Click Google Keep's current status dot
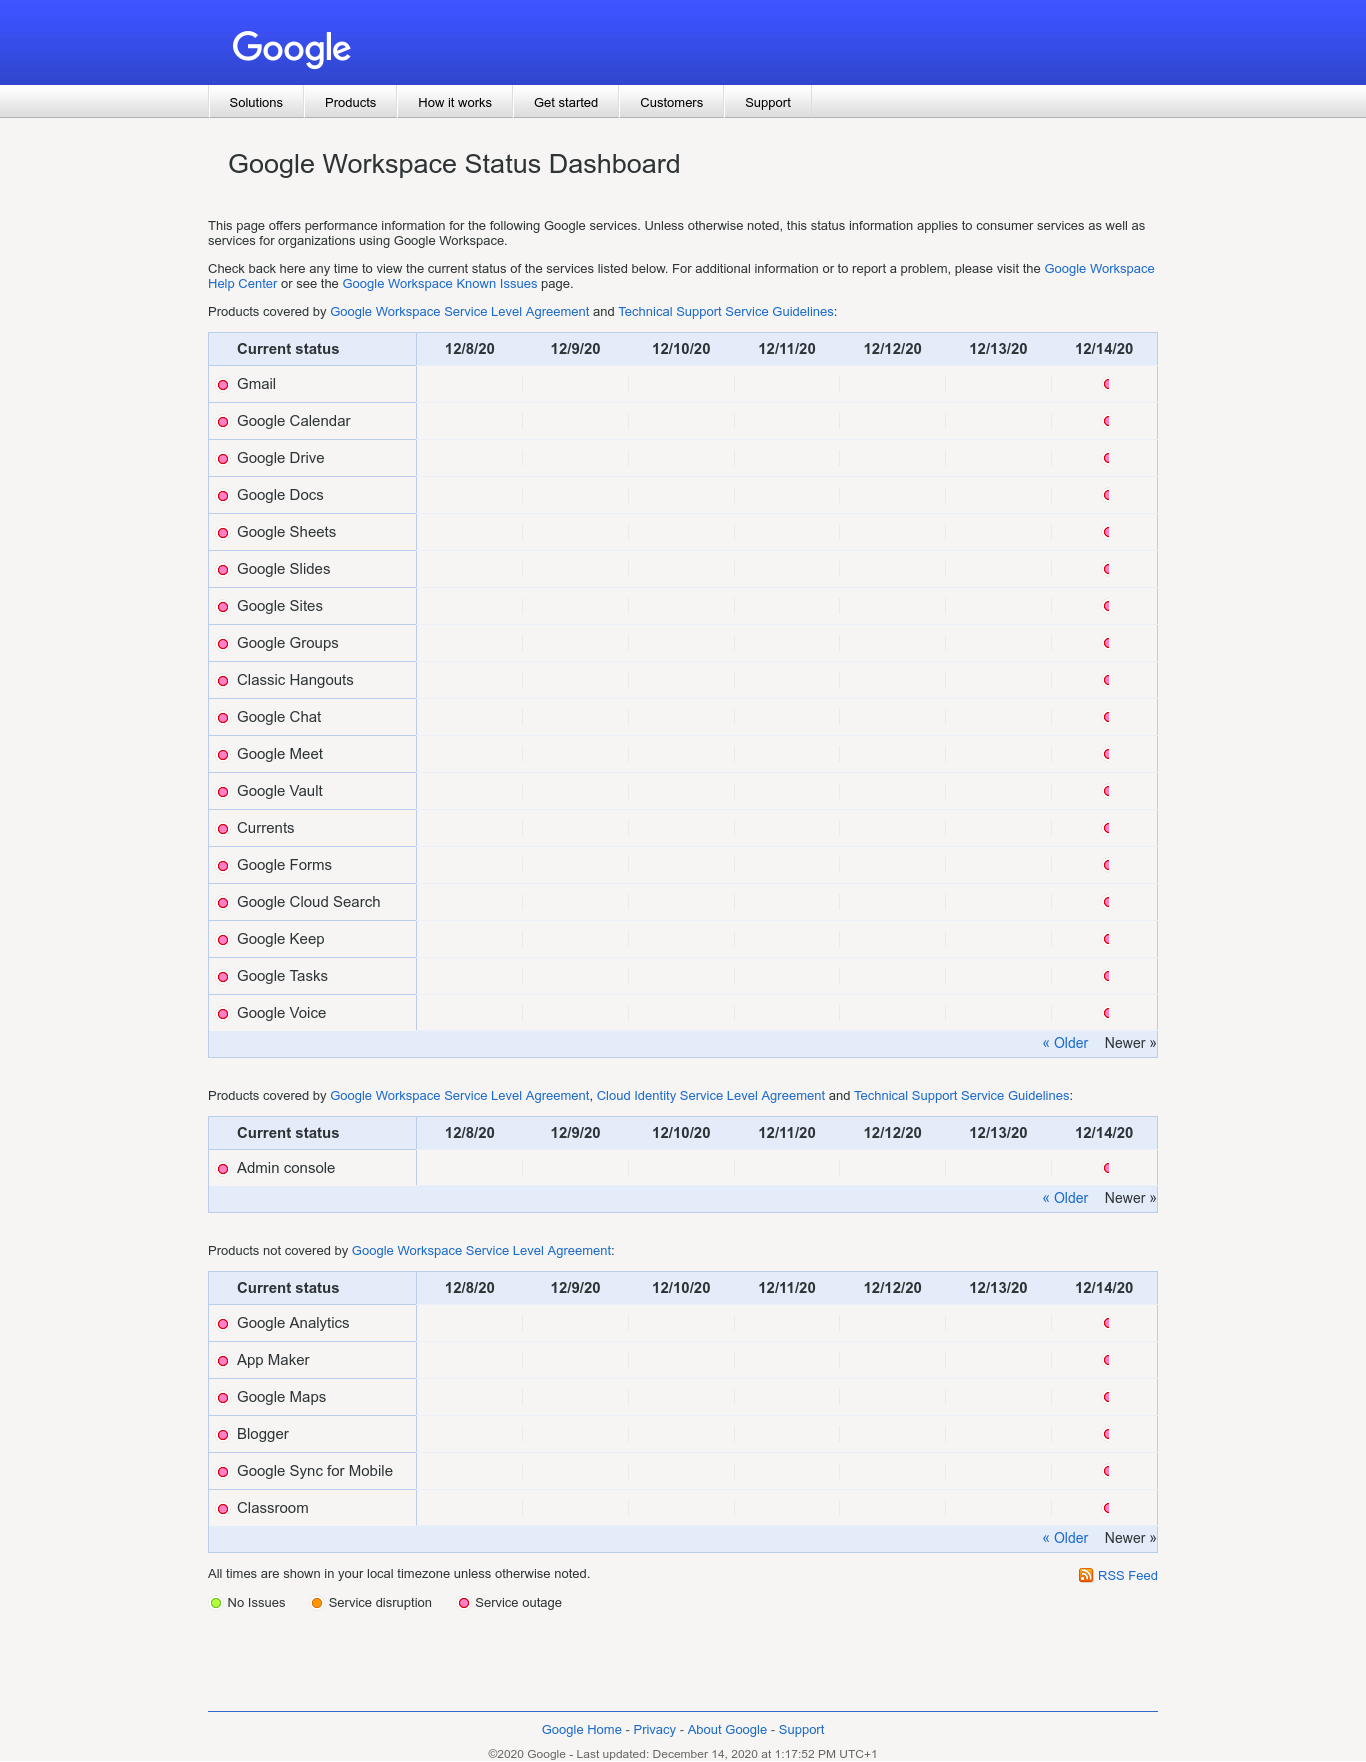This screenshot has height=1762, width=1366. pos(223,940)
